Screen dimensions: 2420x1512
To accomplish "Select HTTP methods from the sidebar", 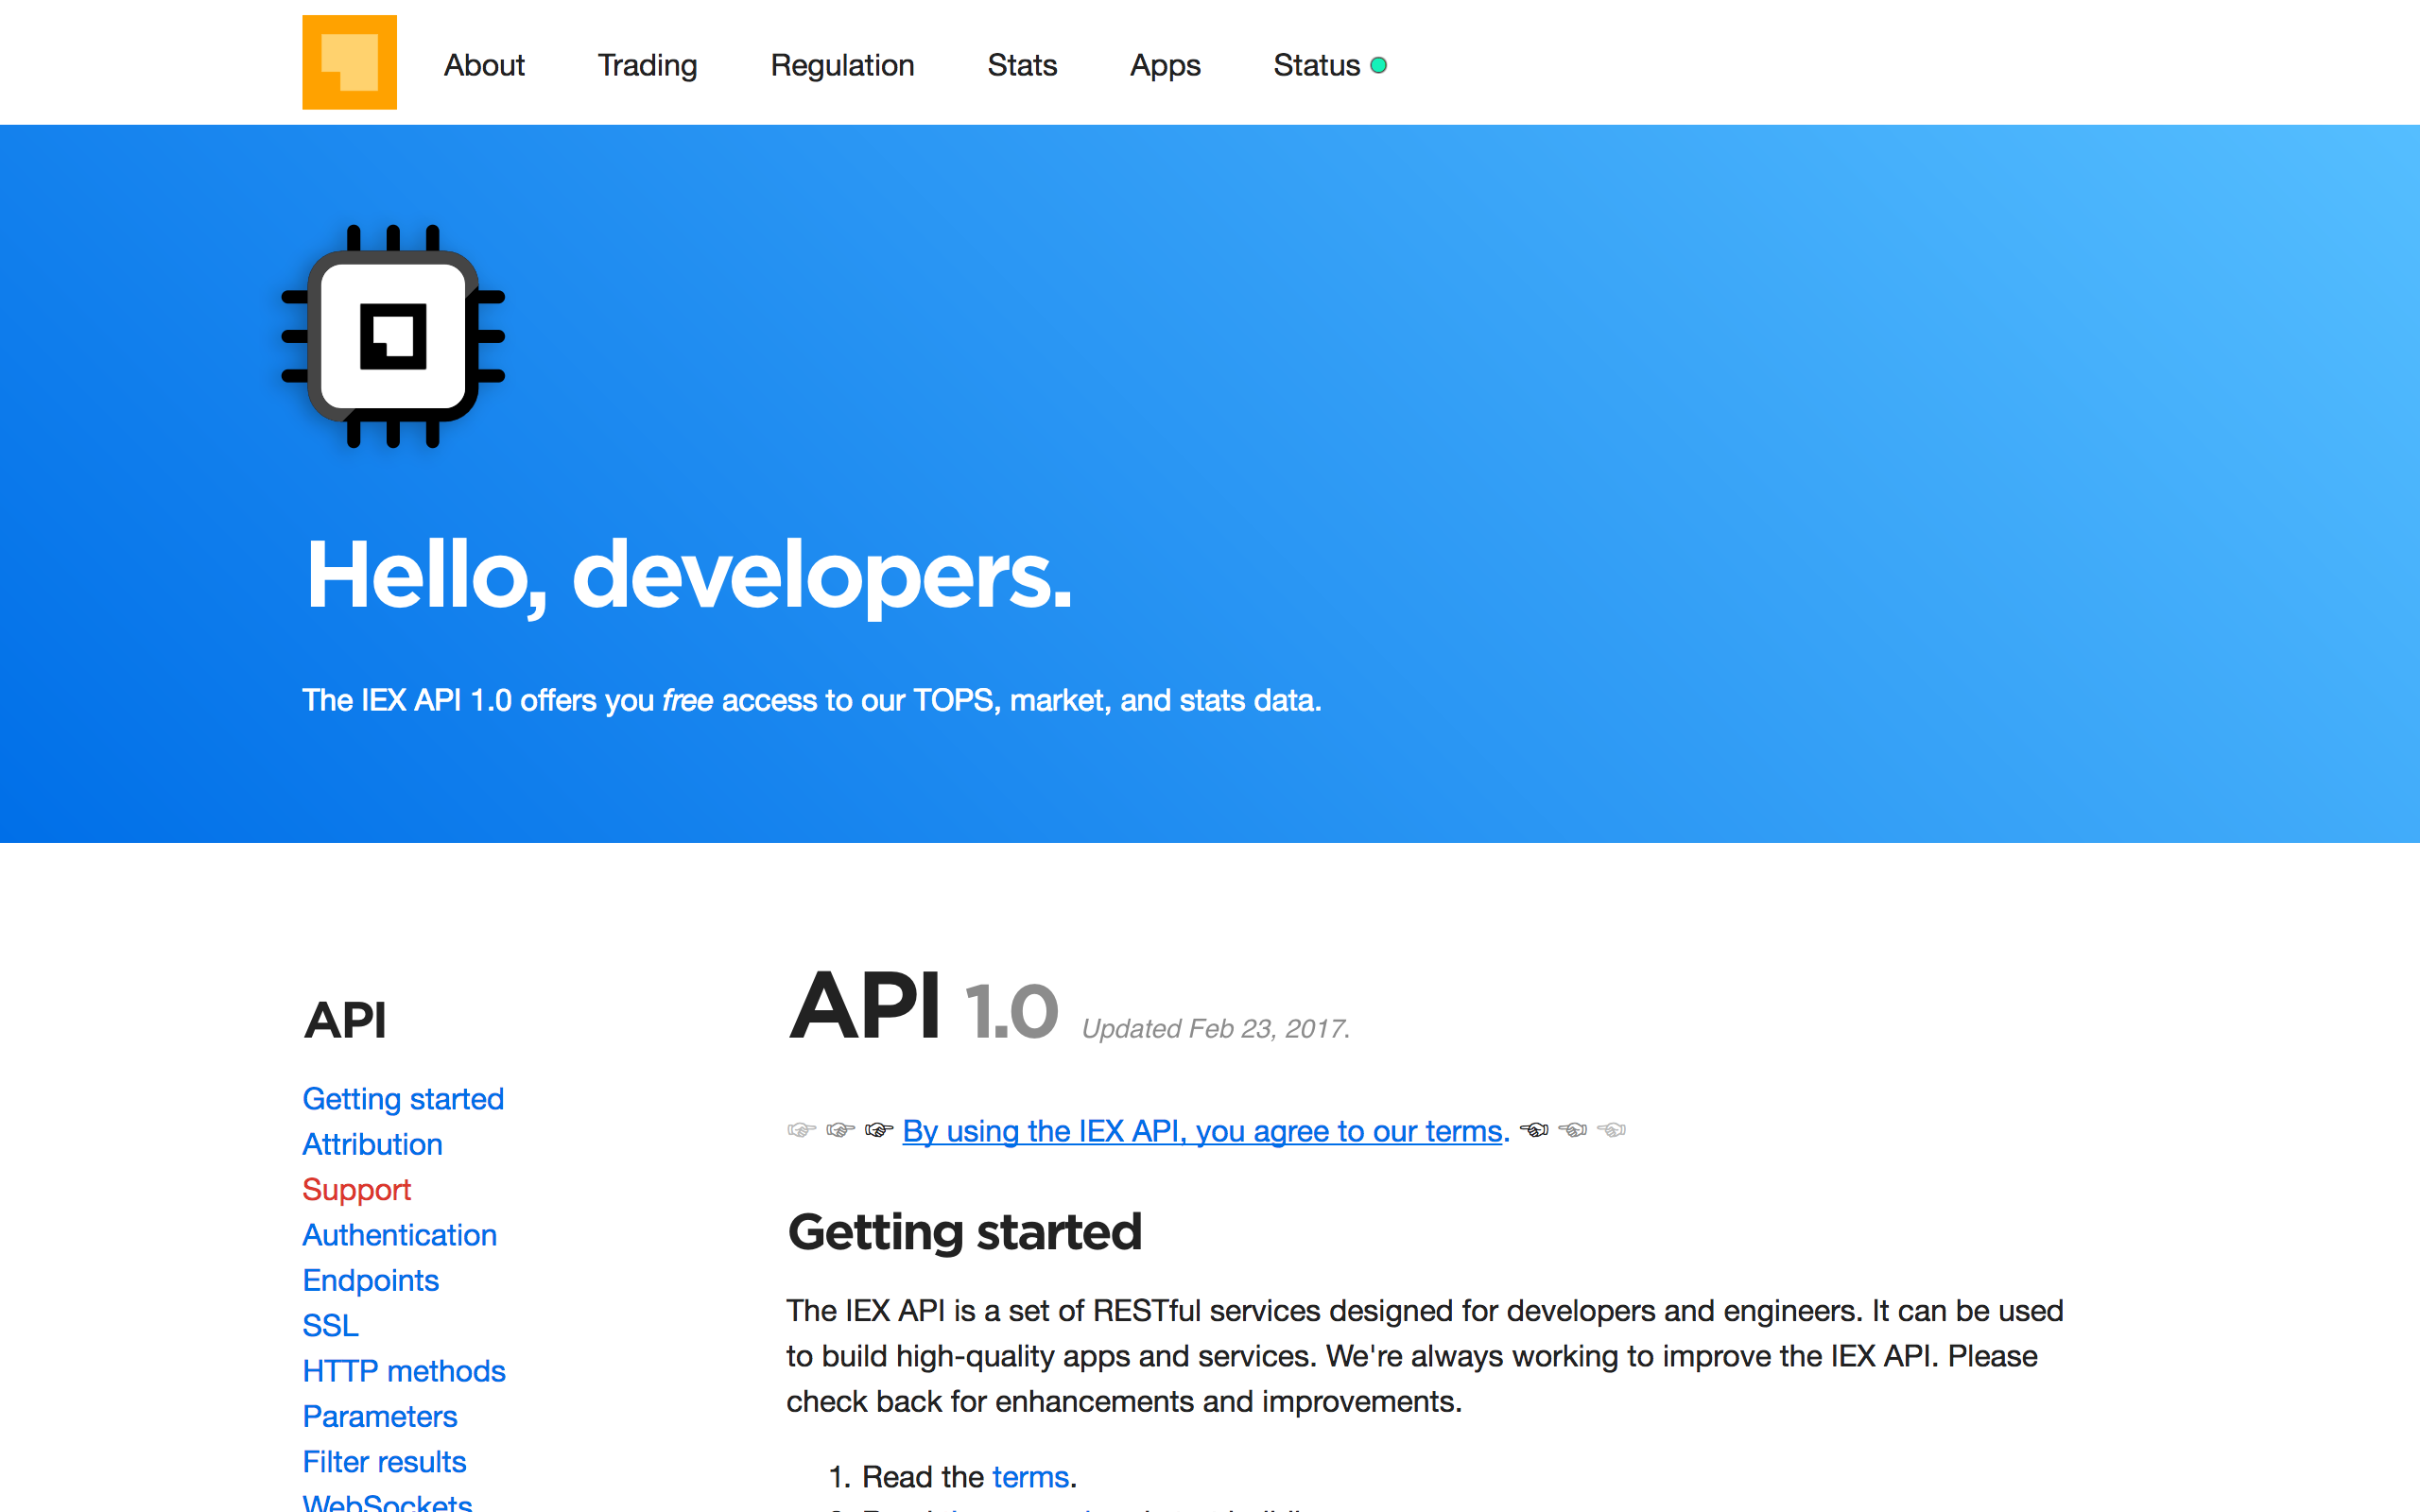I will tap(404, 1371).
